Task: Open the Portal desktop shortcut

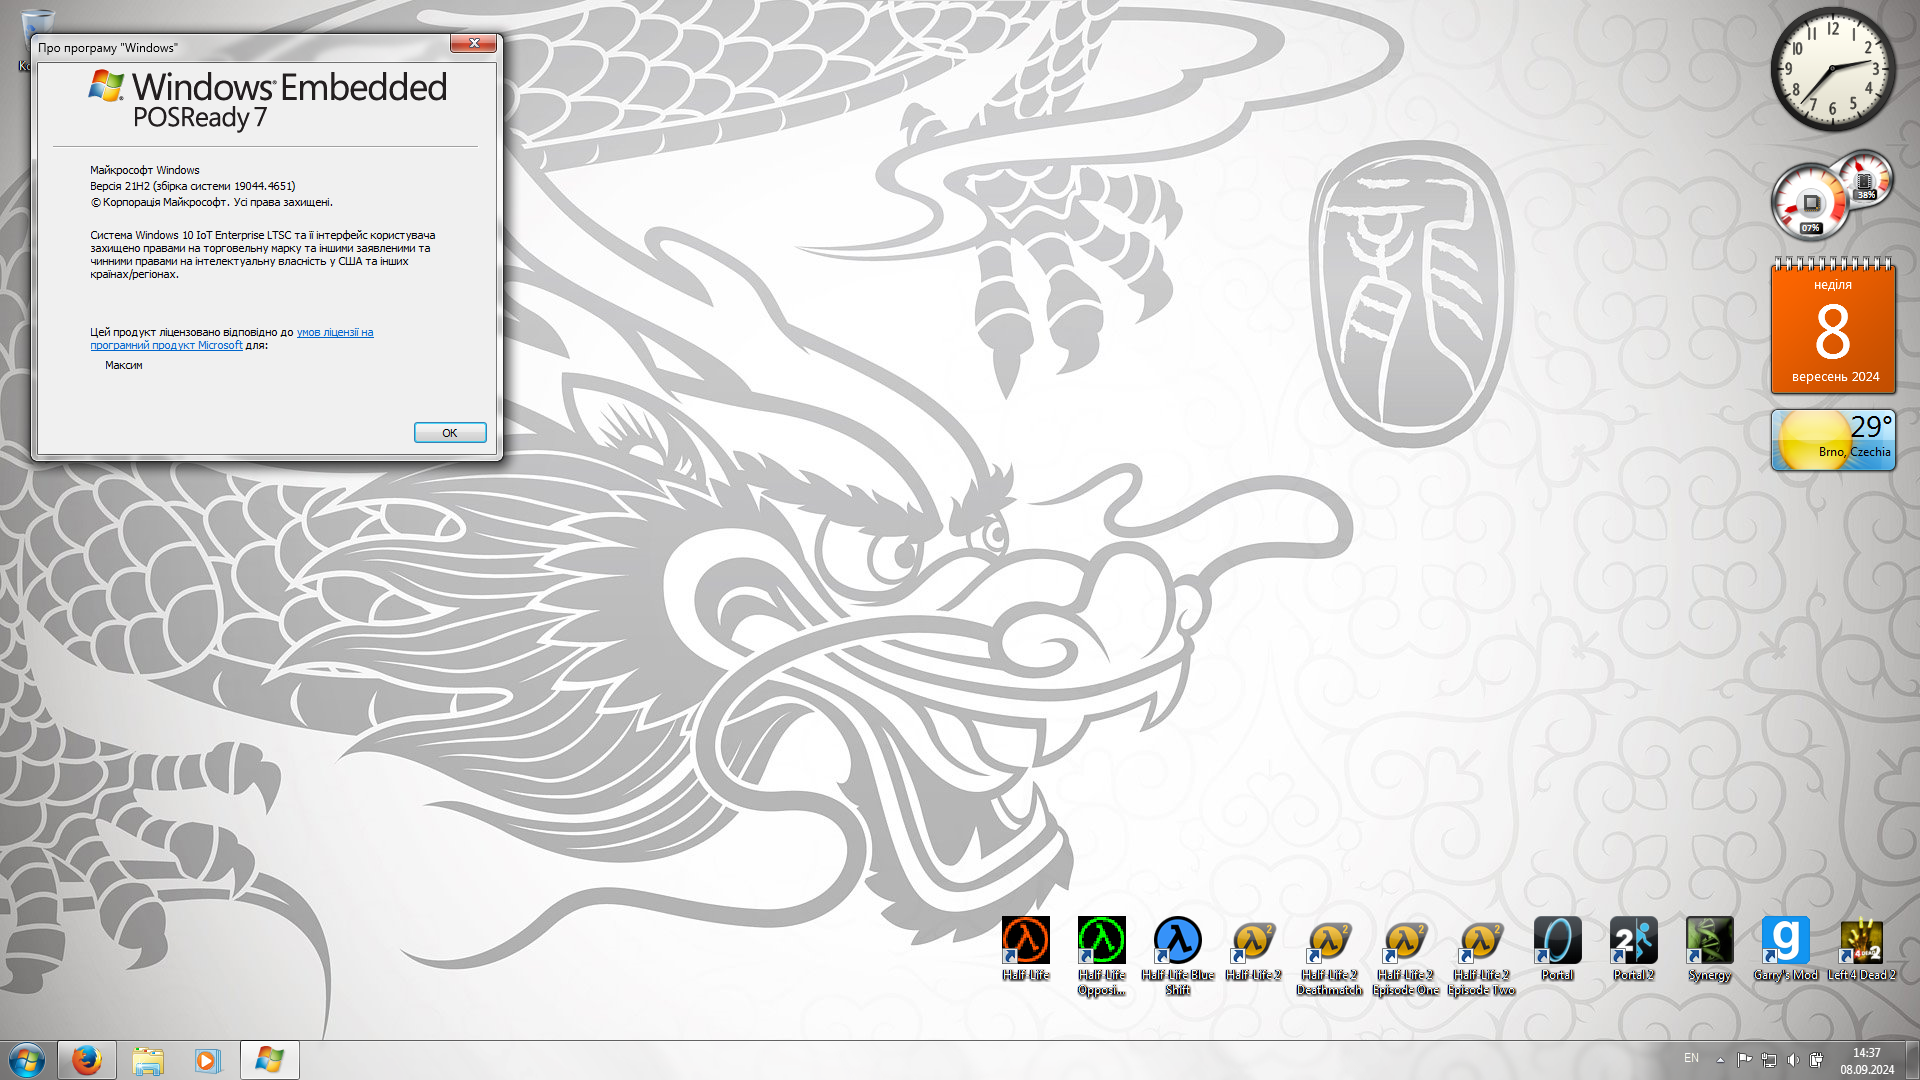Action: click(1557, 942)
